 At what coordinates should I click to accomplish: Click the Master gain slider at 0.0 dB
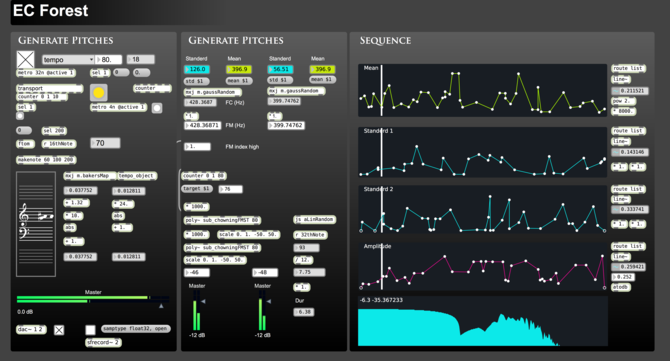tap(93, 300)
